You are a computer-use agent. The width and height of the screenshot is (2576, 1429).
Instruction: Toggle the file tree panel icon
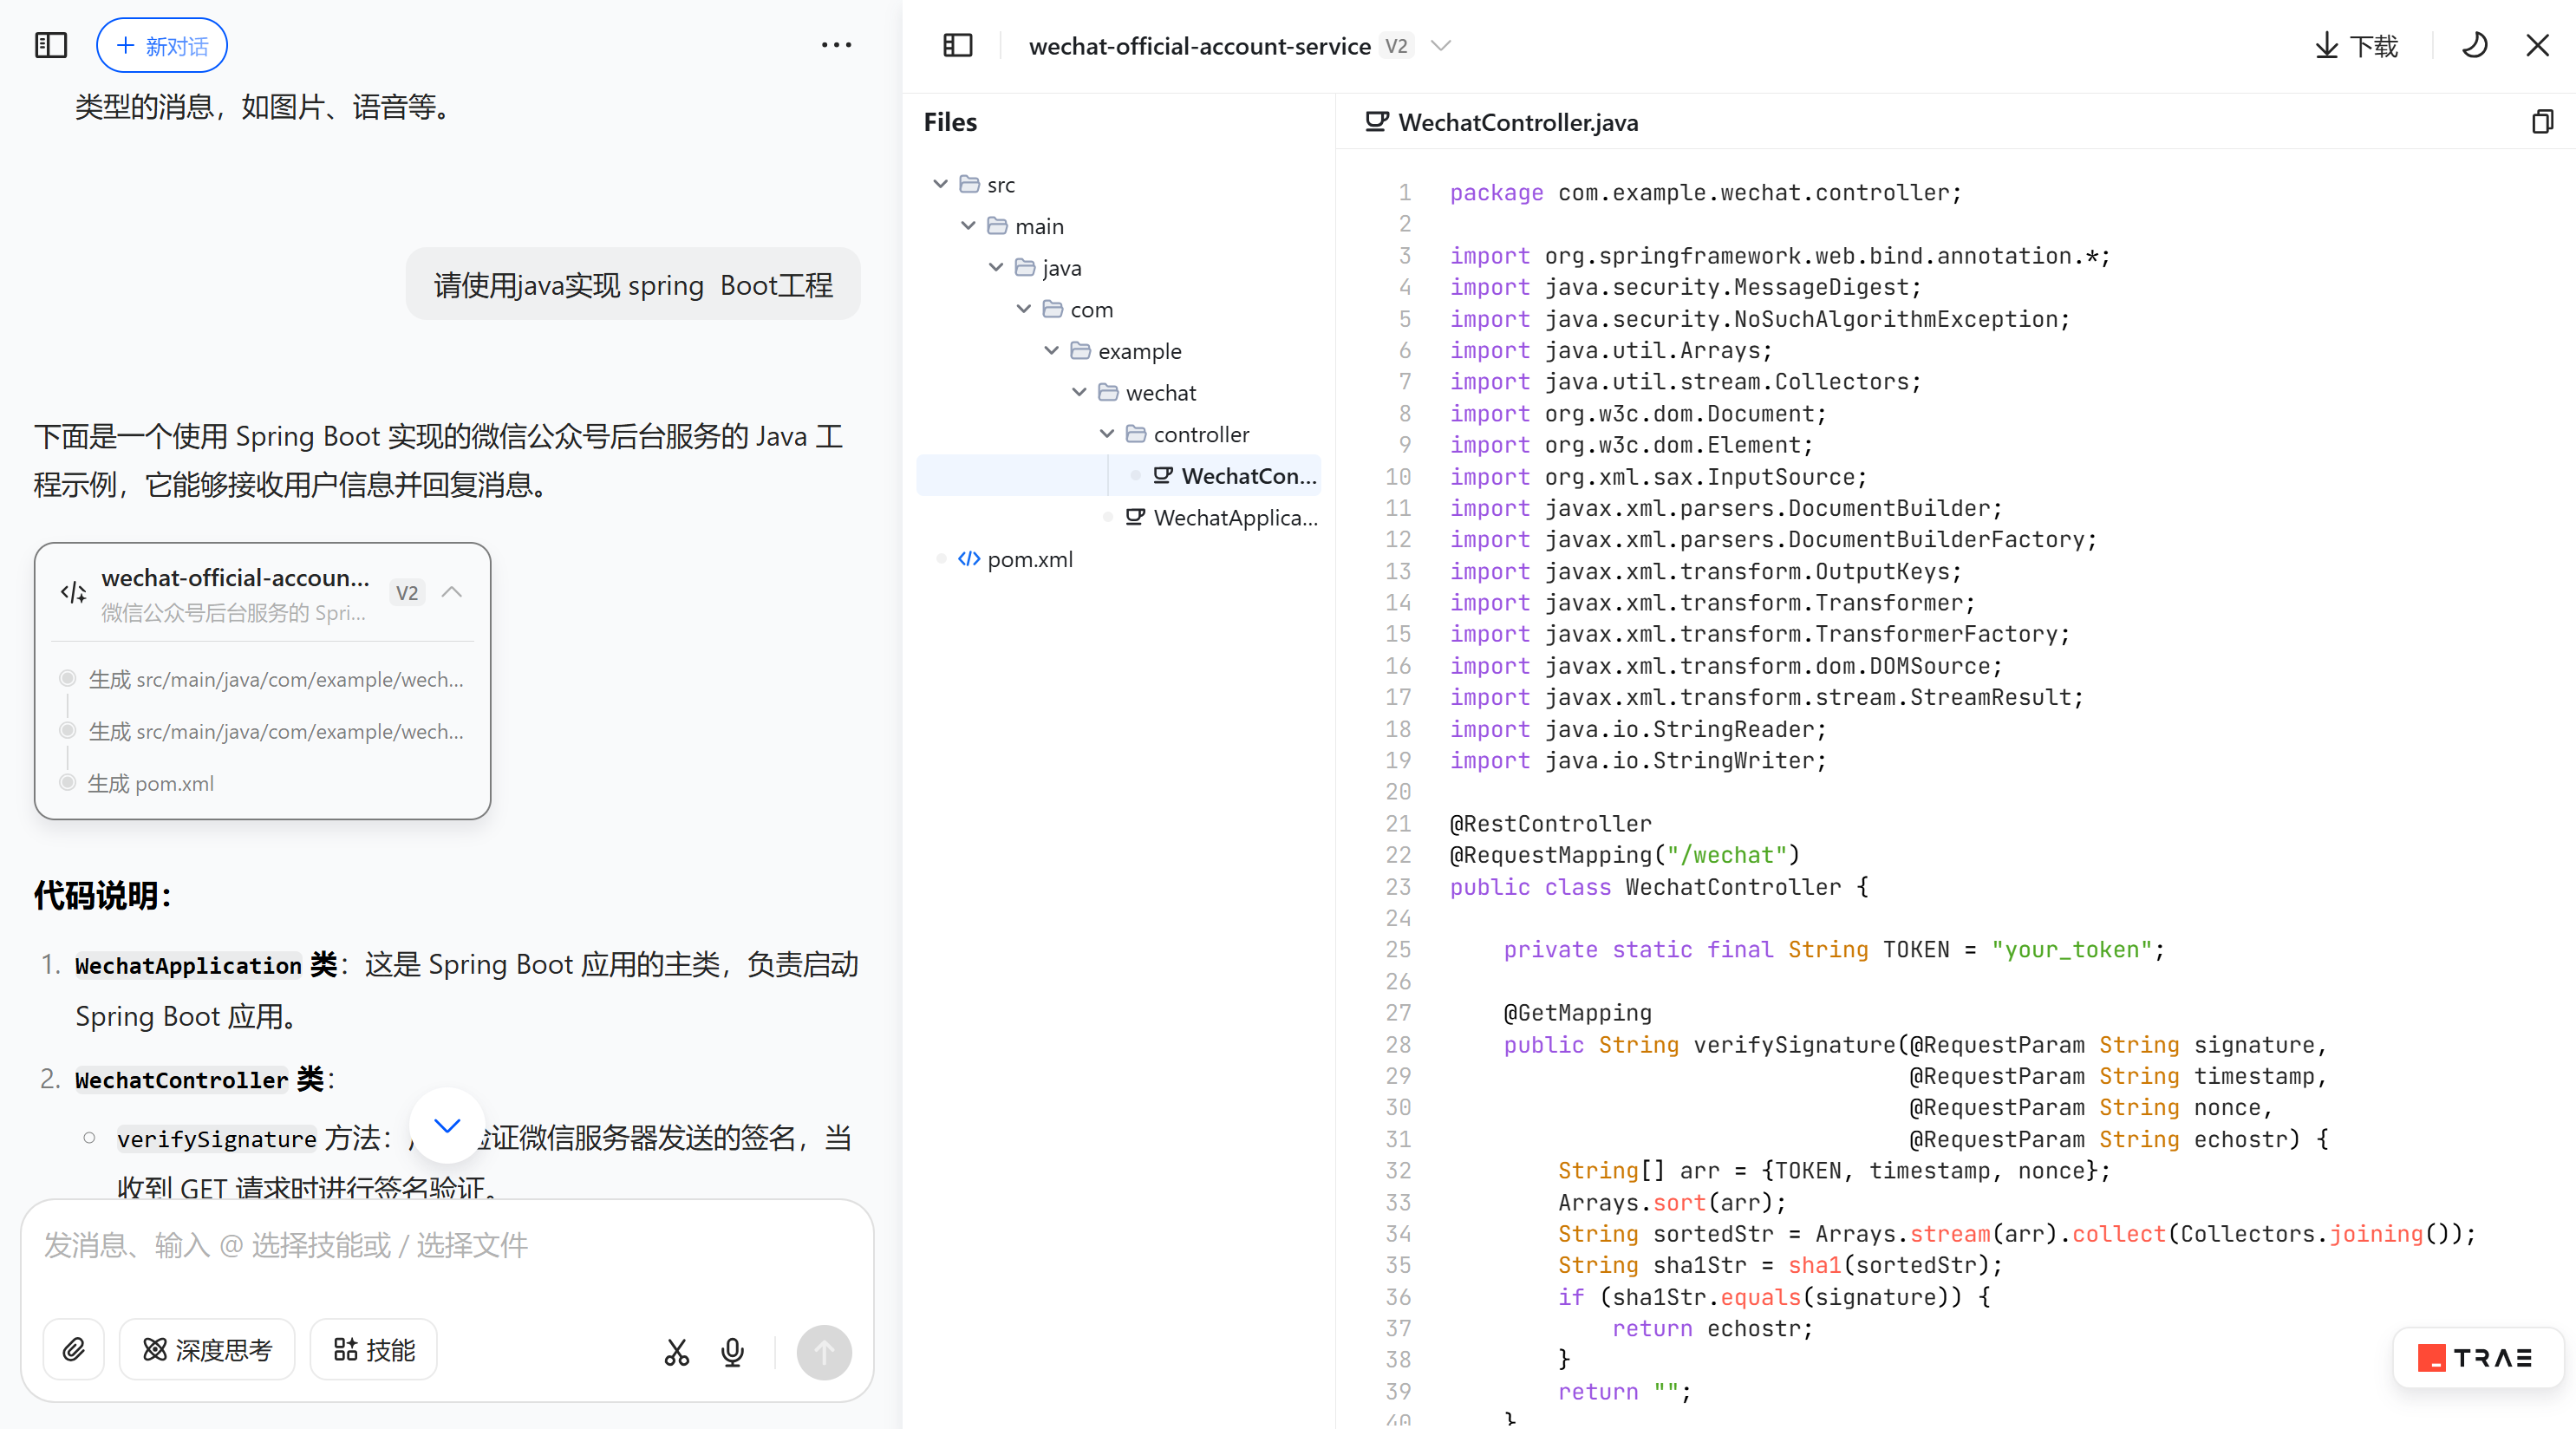(957, 45)
